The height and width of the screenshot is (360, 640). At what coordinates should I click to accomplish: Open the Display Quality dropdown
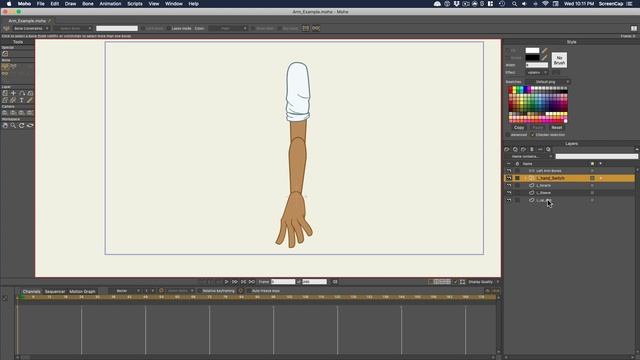click(x=483, y=282)
